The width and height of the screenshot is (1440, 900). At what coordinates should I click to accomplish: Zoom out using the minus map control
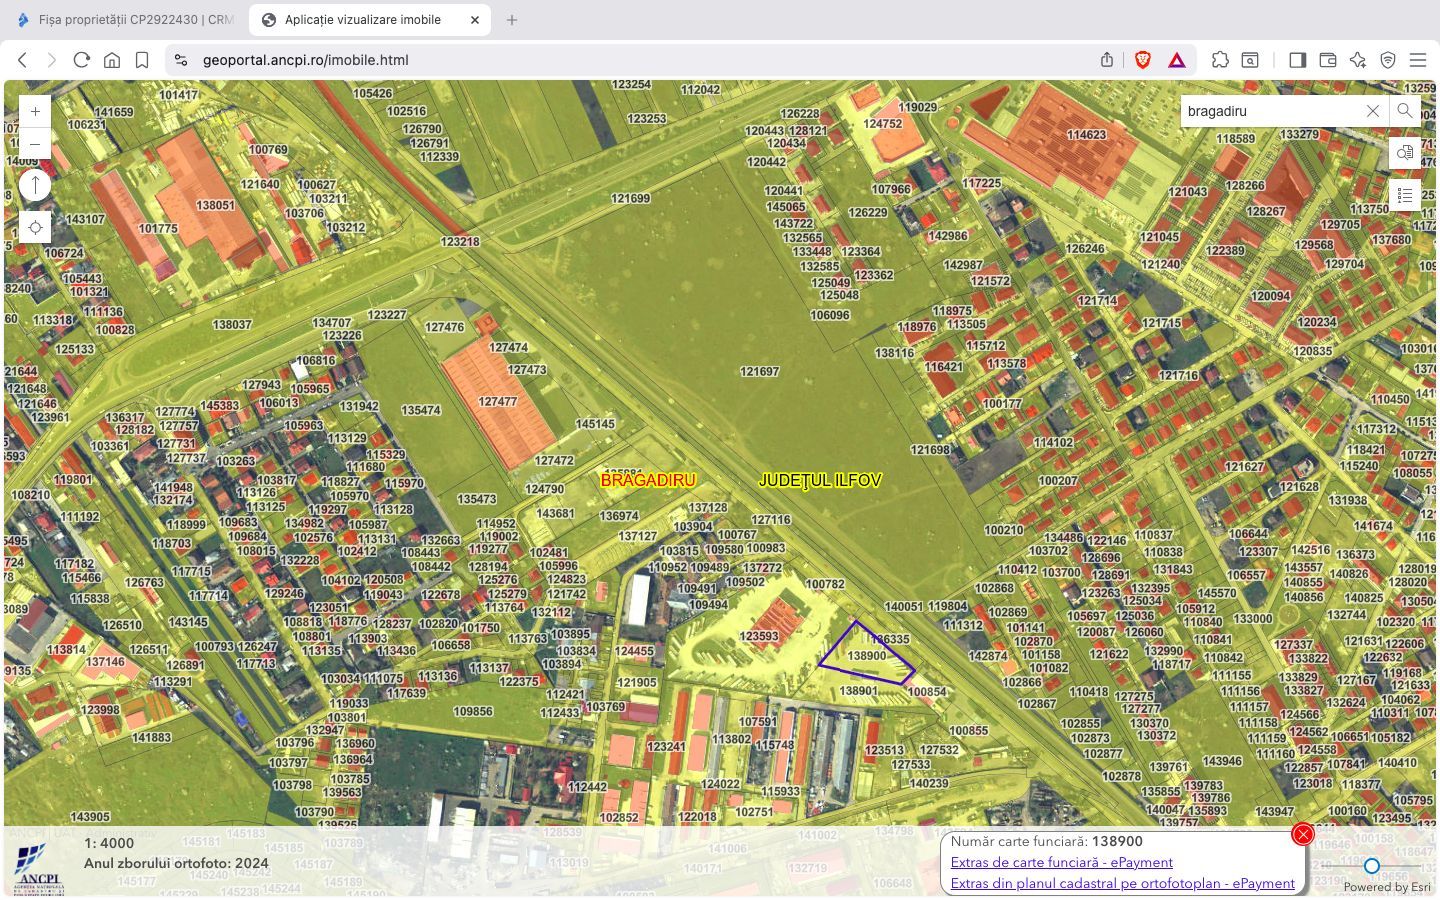[35, 144]
